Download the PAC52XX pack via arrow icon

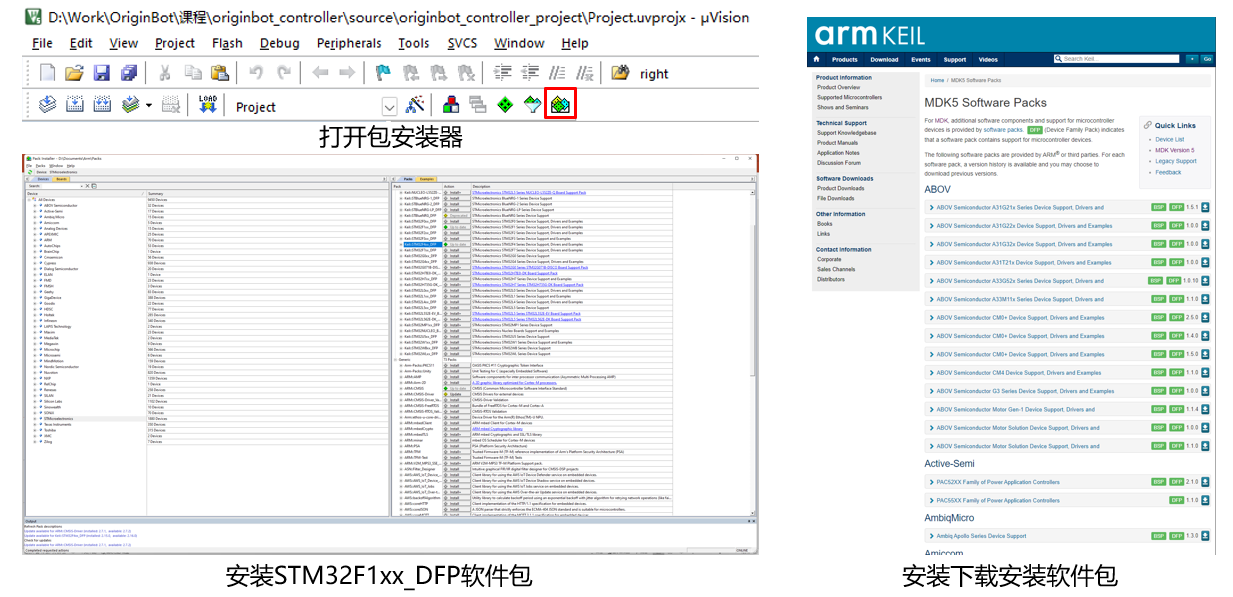1206,482
